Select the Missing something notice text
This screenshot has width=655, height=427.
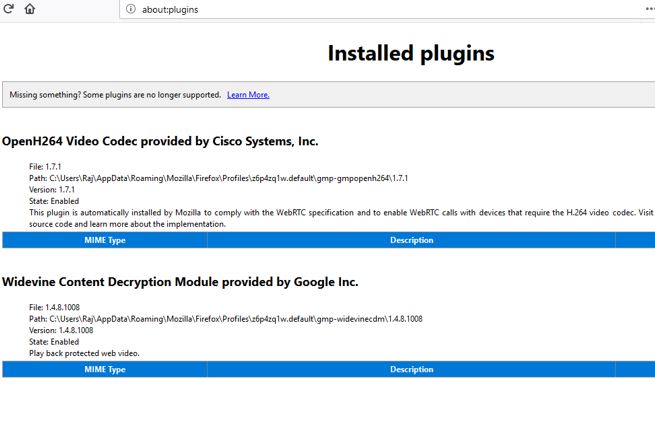click(x=115, y=95)
